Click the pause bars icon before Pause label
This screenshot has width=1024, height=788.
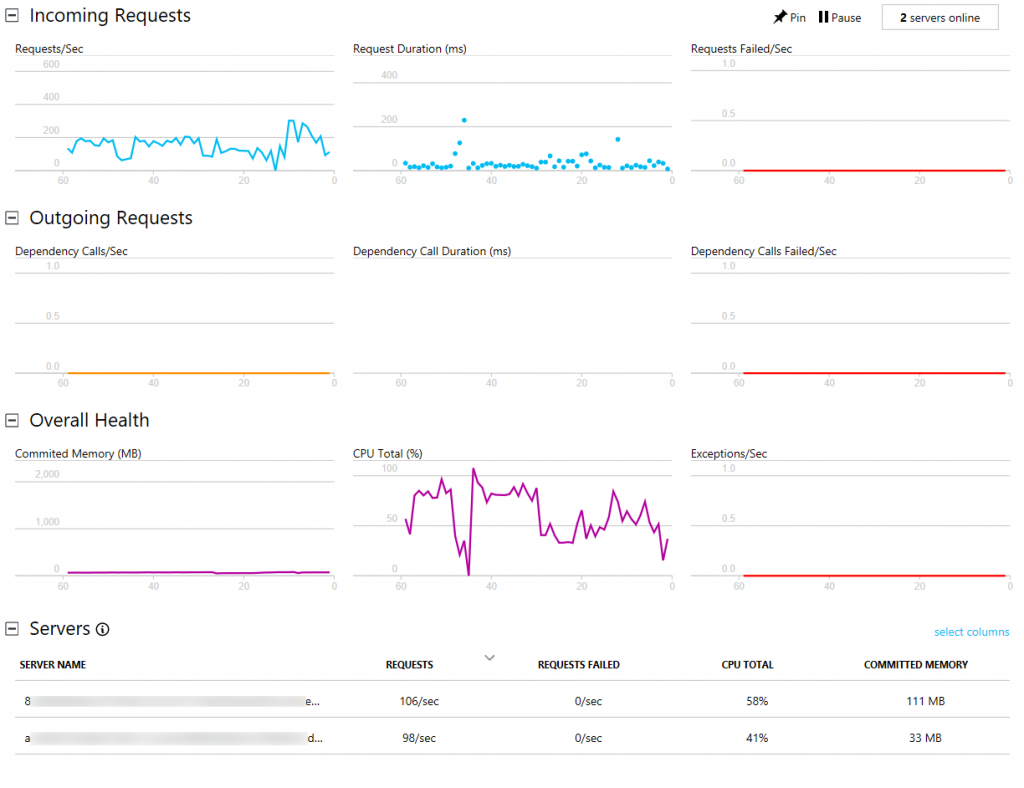(x=824, y=16)
